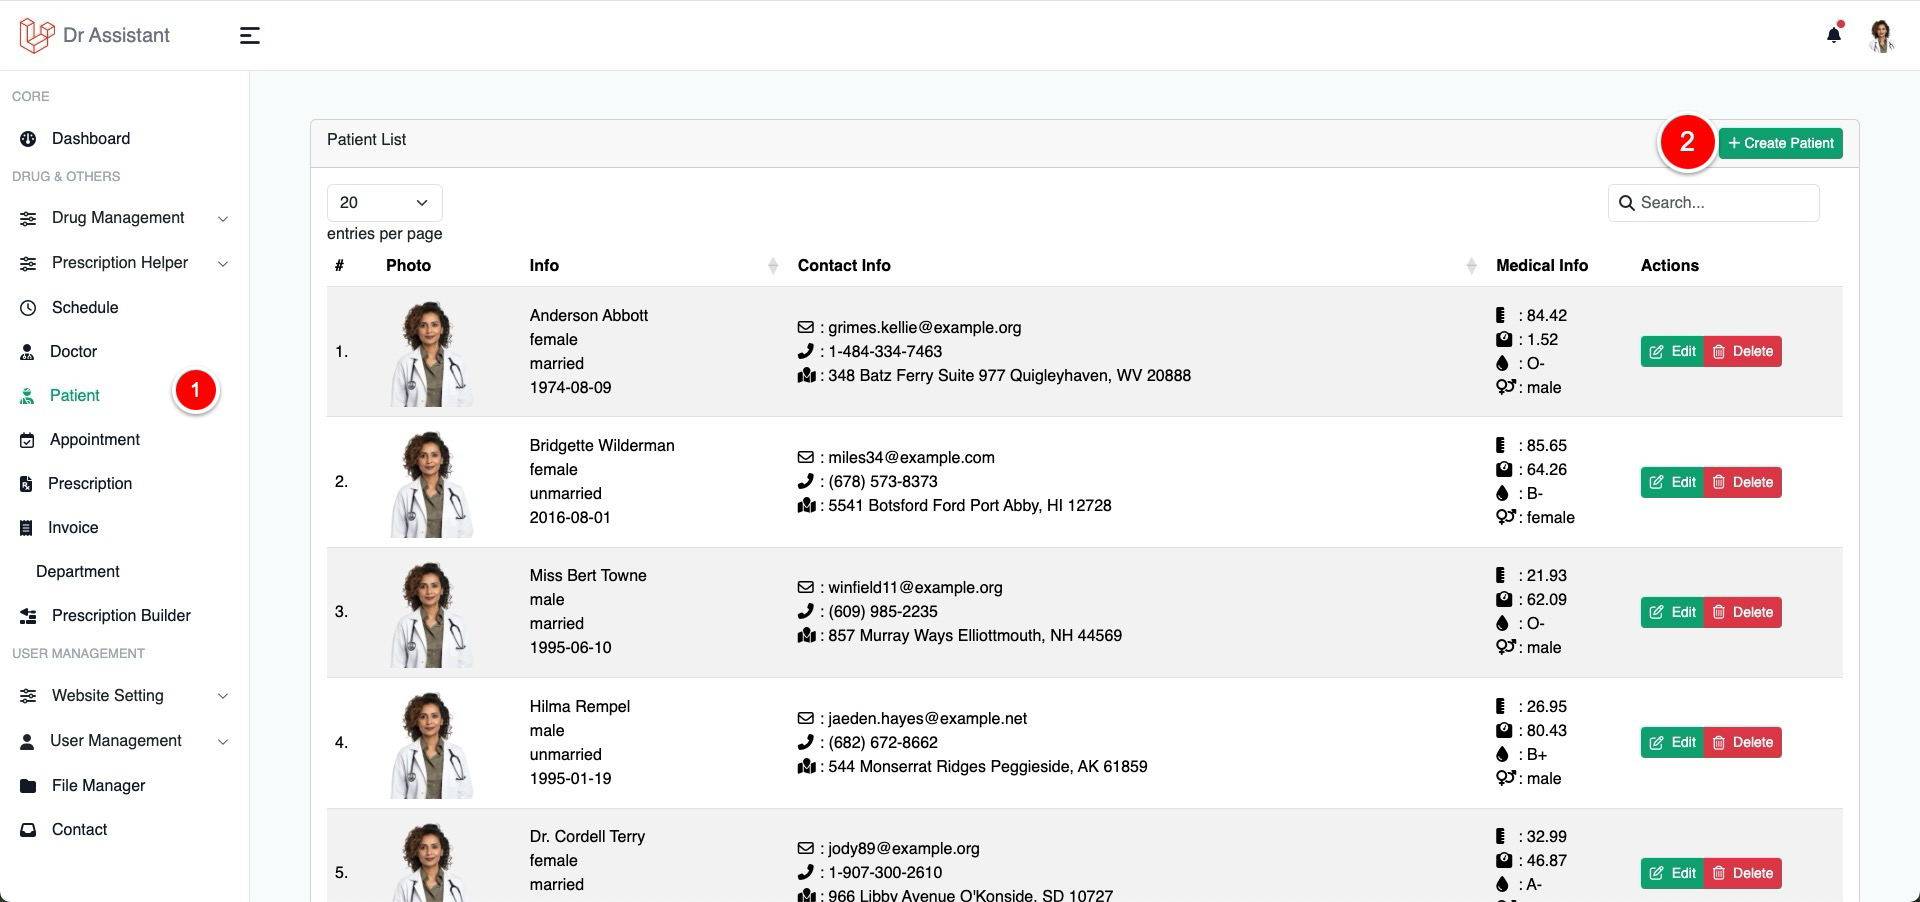
Task: Click the phone number (682) 672-8662
Action: (883, 743)
